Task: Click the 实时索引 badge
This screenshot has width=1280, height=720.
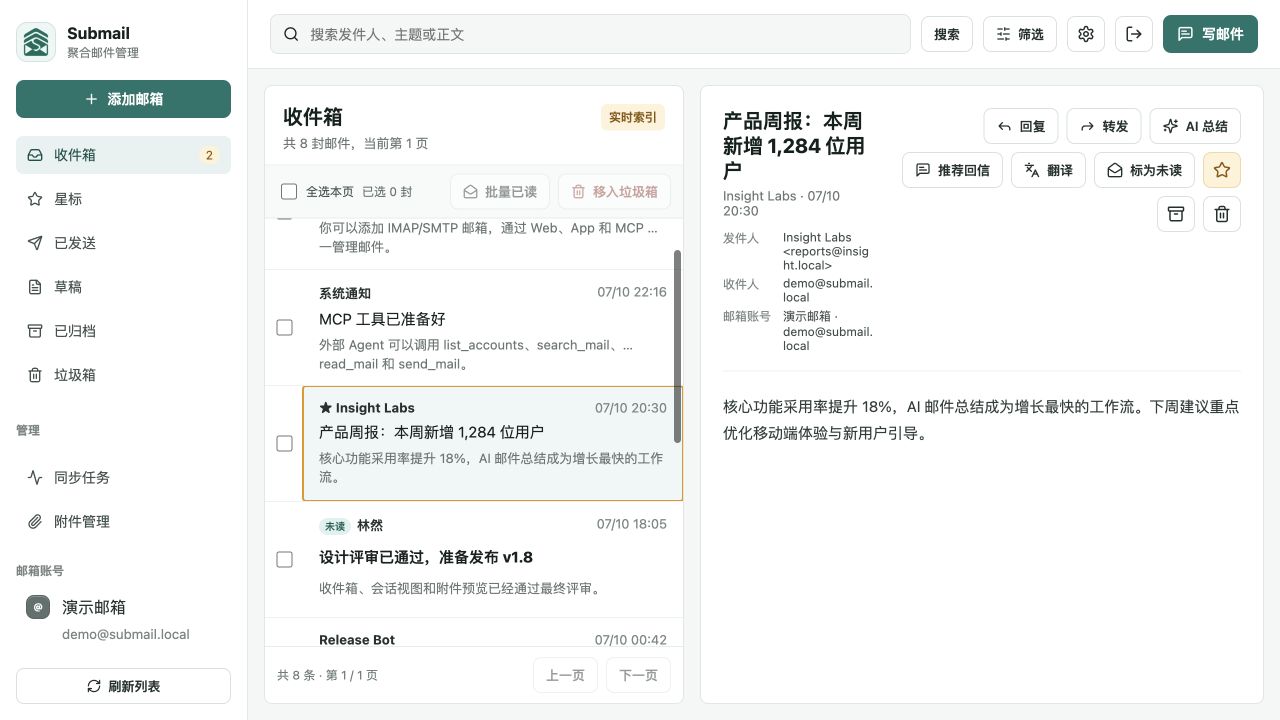Action: tap(633, 117)
